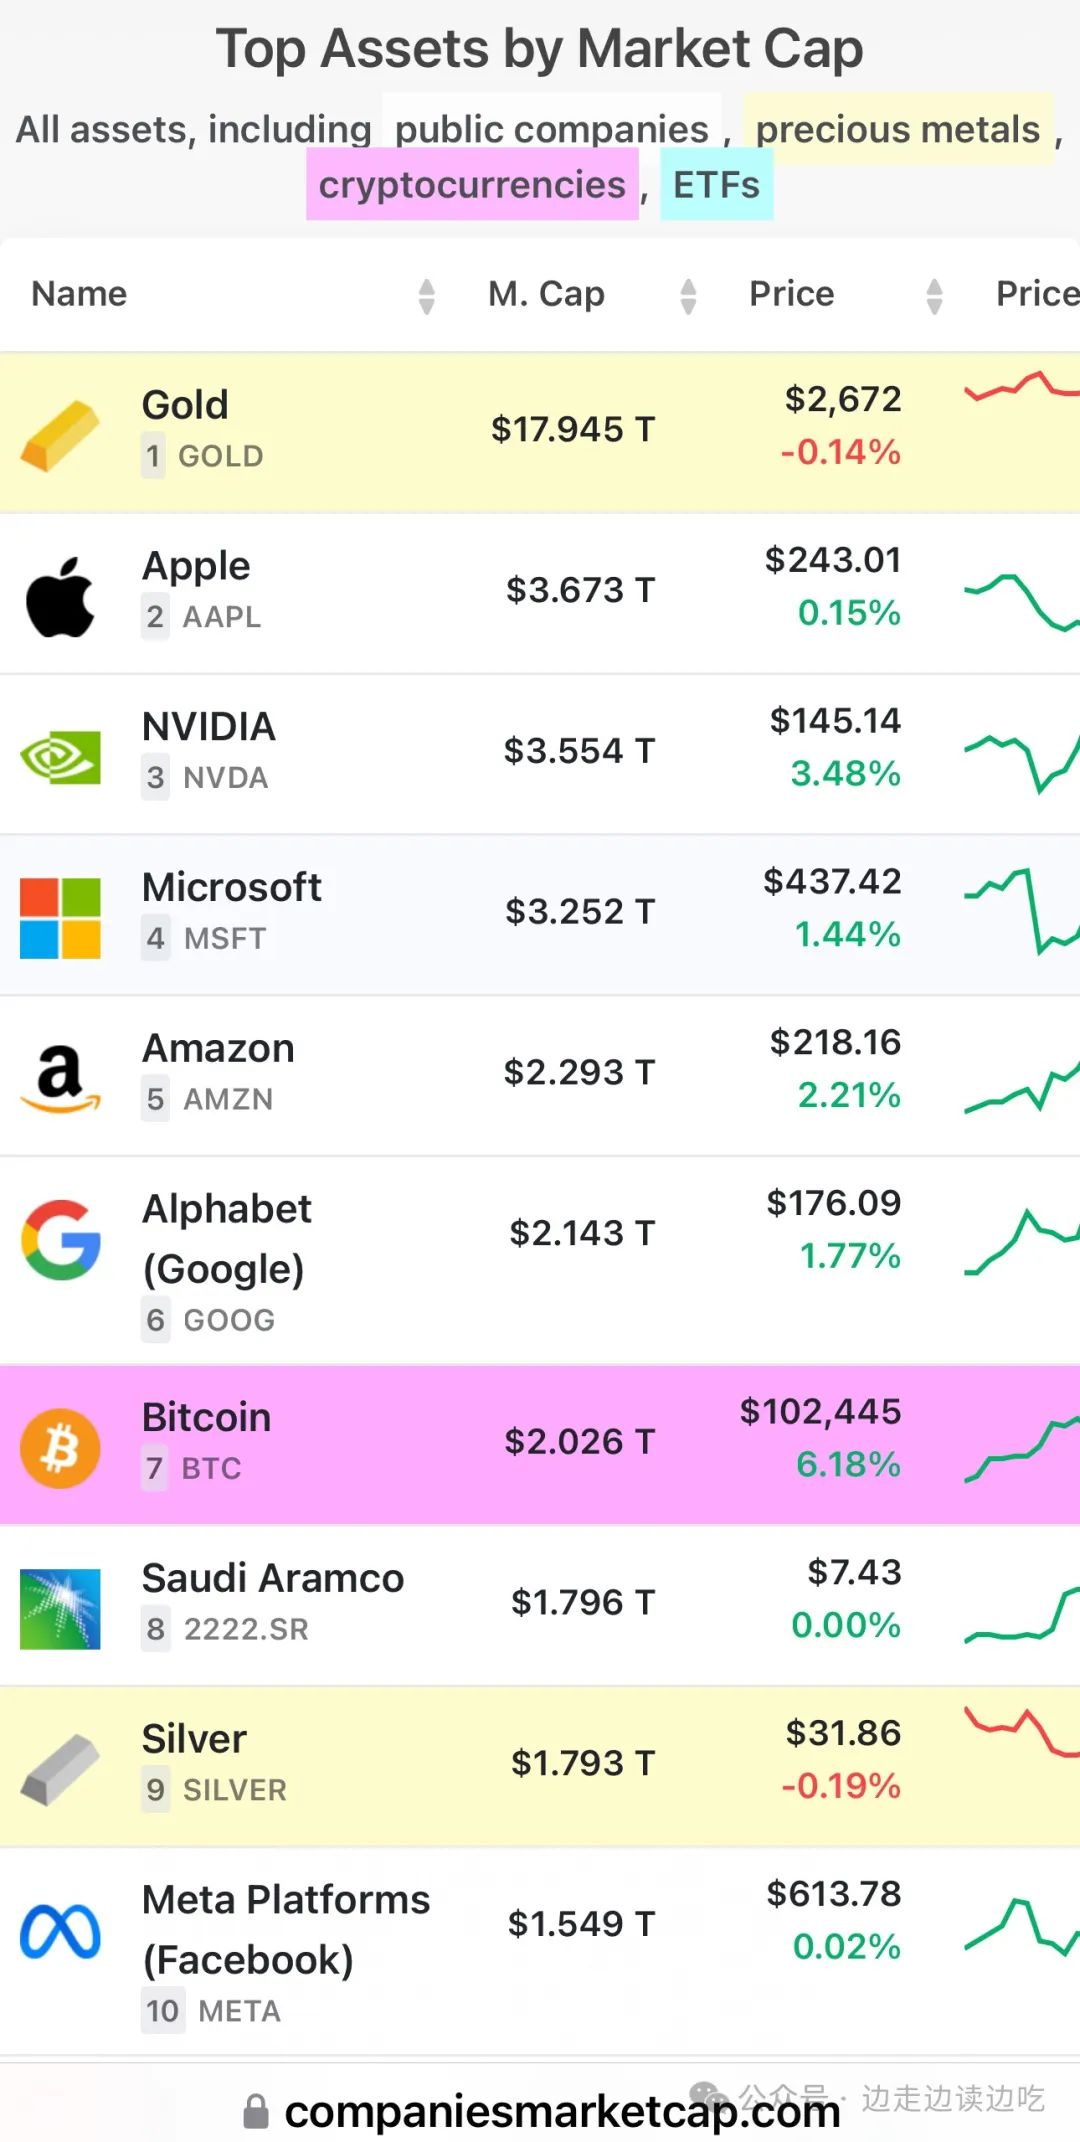Screen dimensions: 1080x2142
Task: Select the Bitcoin coin icon
Action: coord(60,1448)
